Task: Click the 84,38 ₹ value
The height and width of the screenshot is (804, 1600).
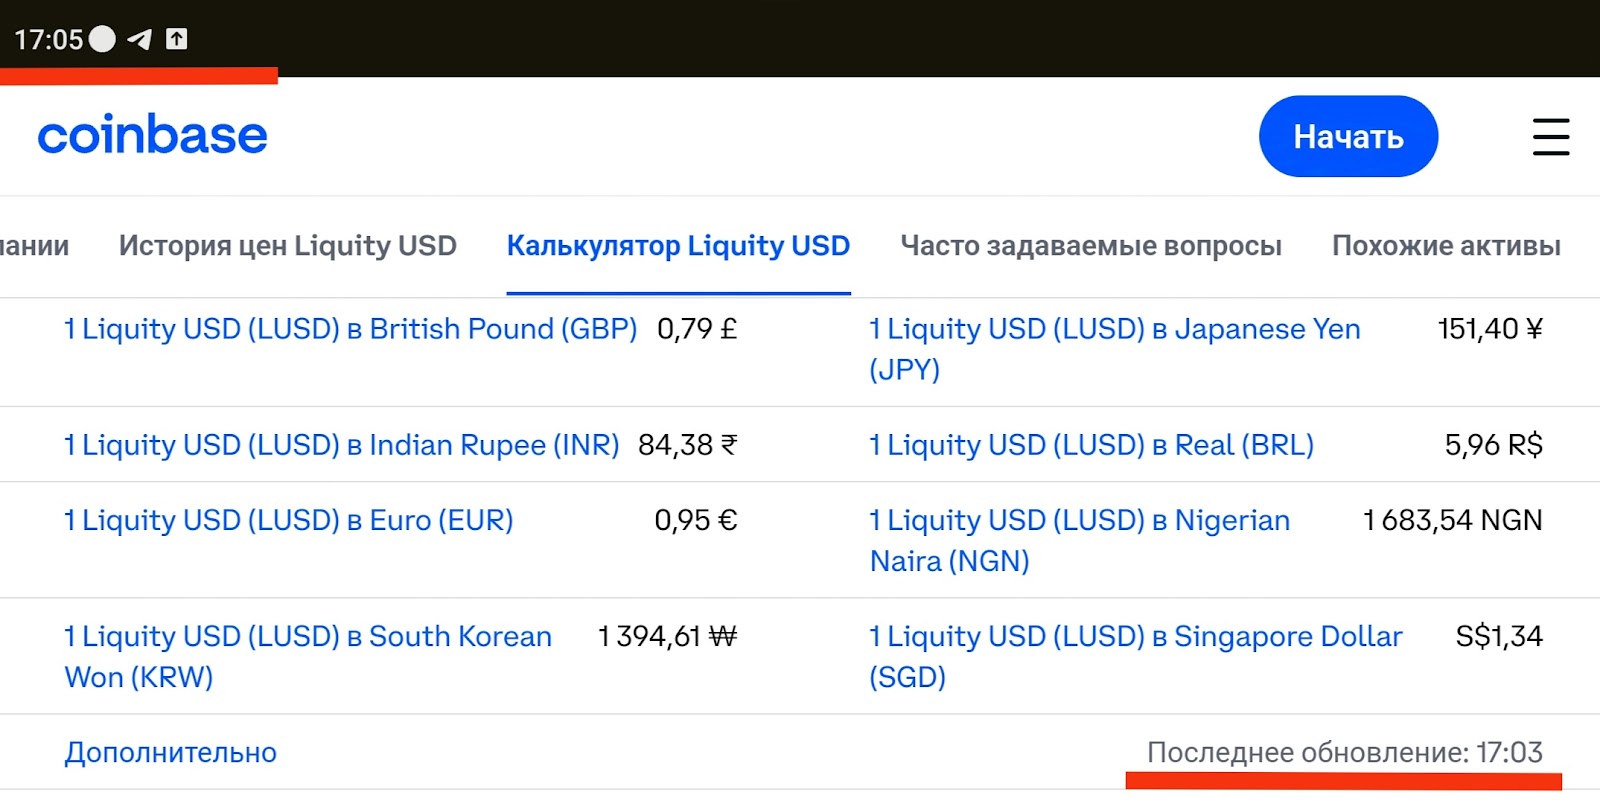Action: click(x=688, y=445)
